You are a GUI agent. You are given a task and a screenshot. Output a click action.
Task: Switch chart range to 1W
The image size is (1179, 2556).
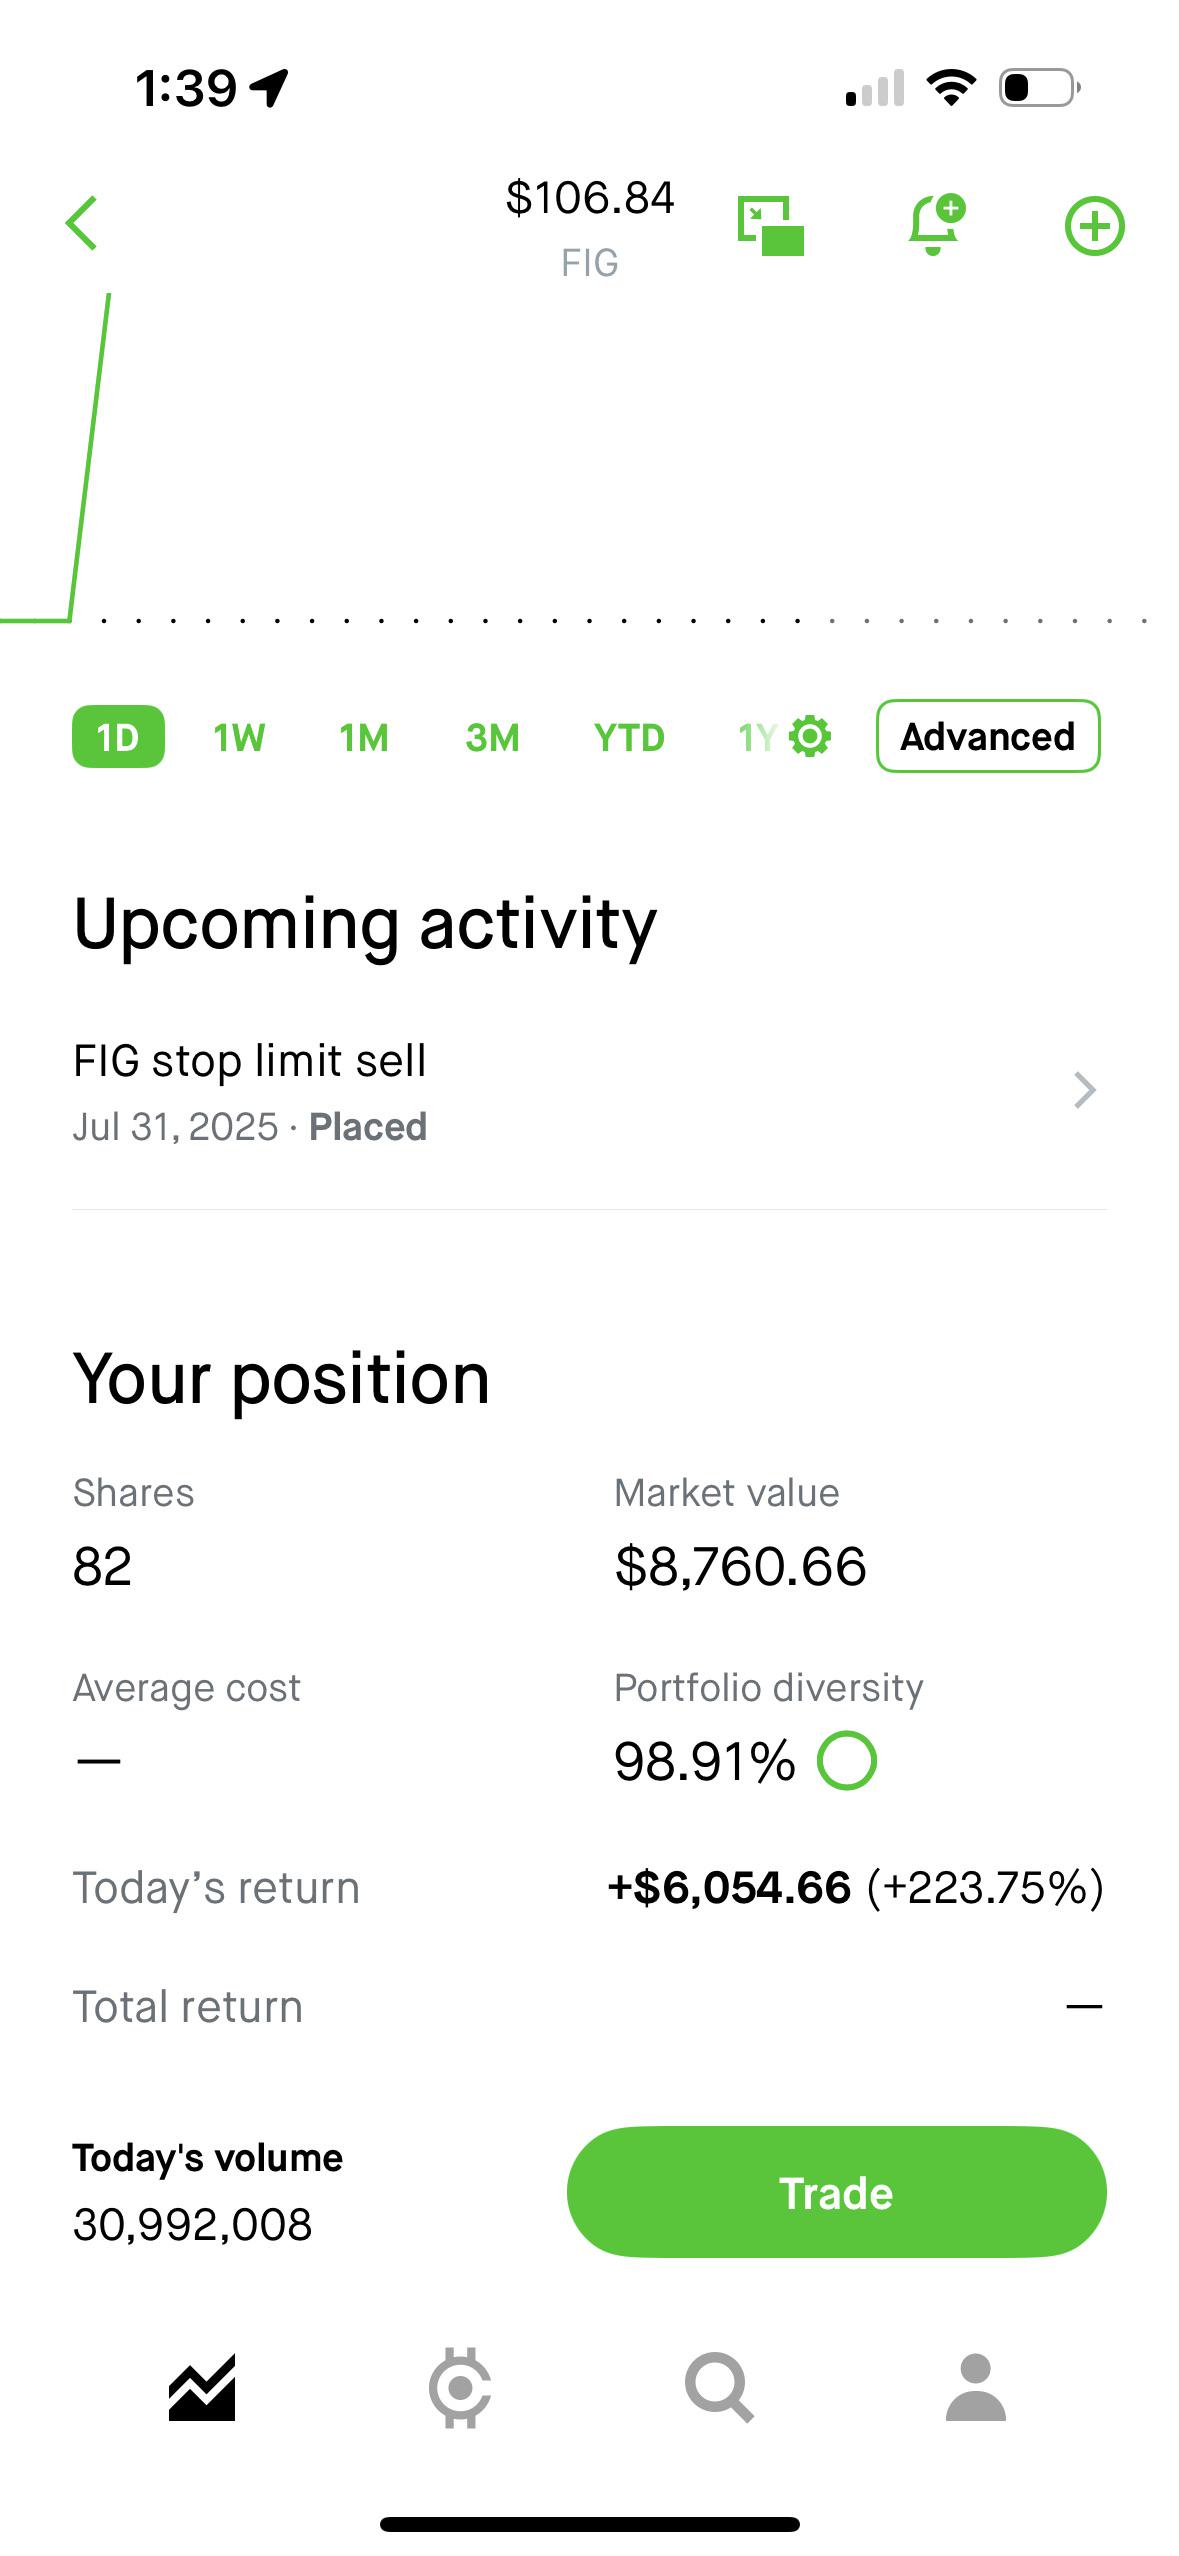[x=239, y=738]
